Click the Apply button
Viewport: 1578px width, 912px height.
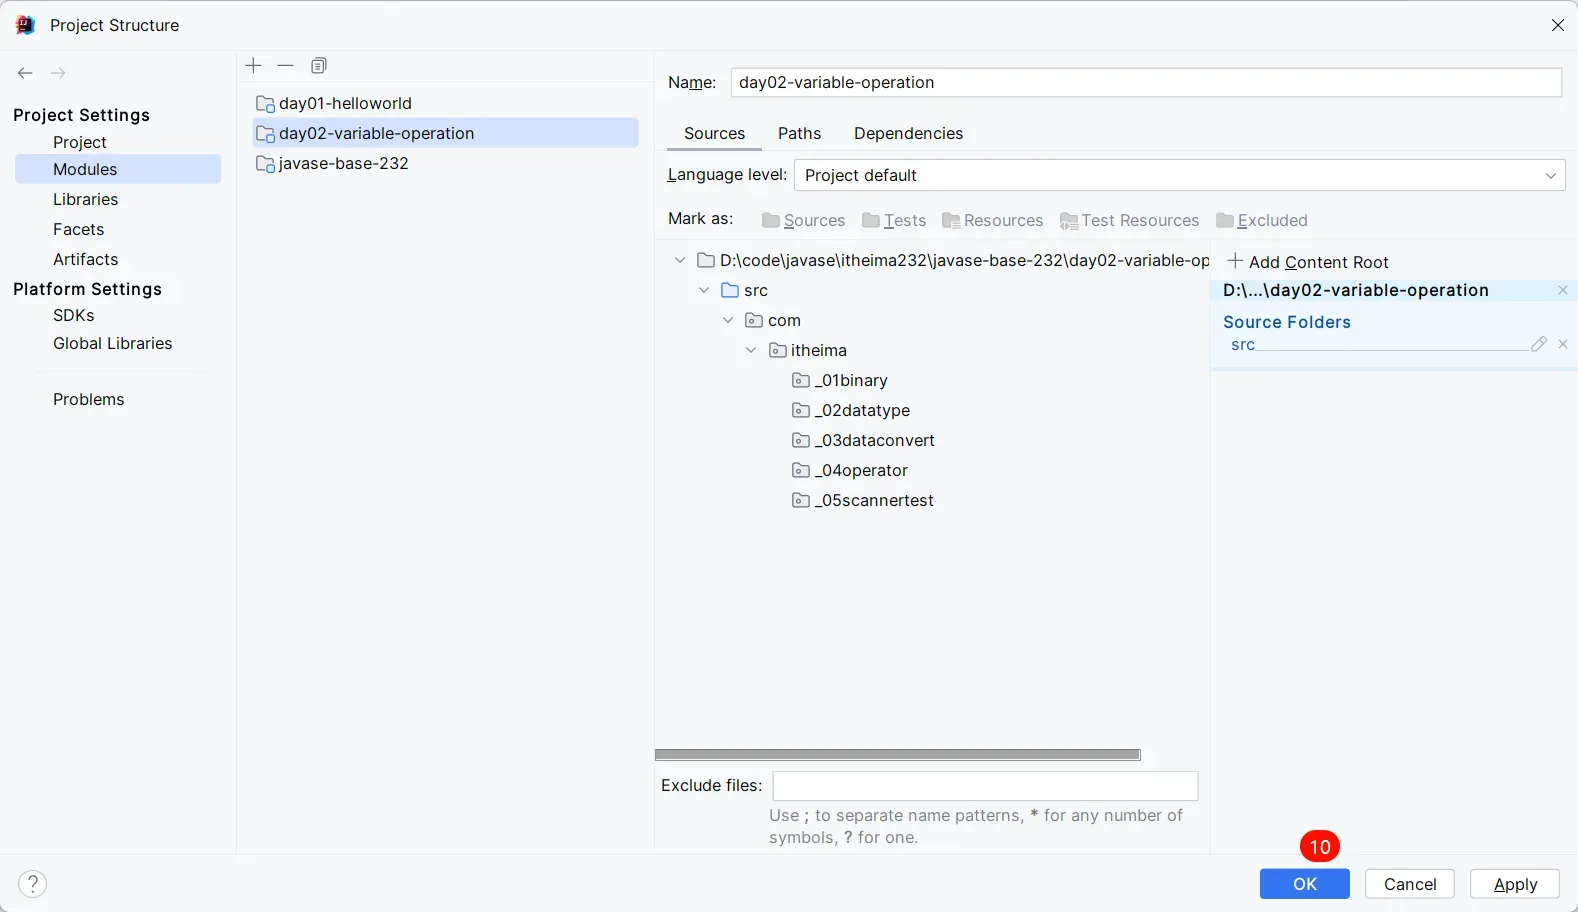[1515, 884]
